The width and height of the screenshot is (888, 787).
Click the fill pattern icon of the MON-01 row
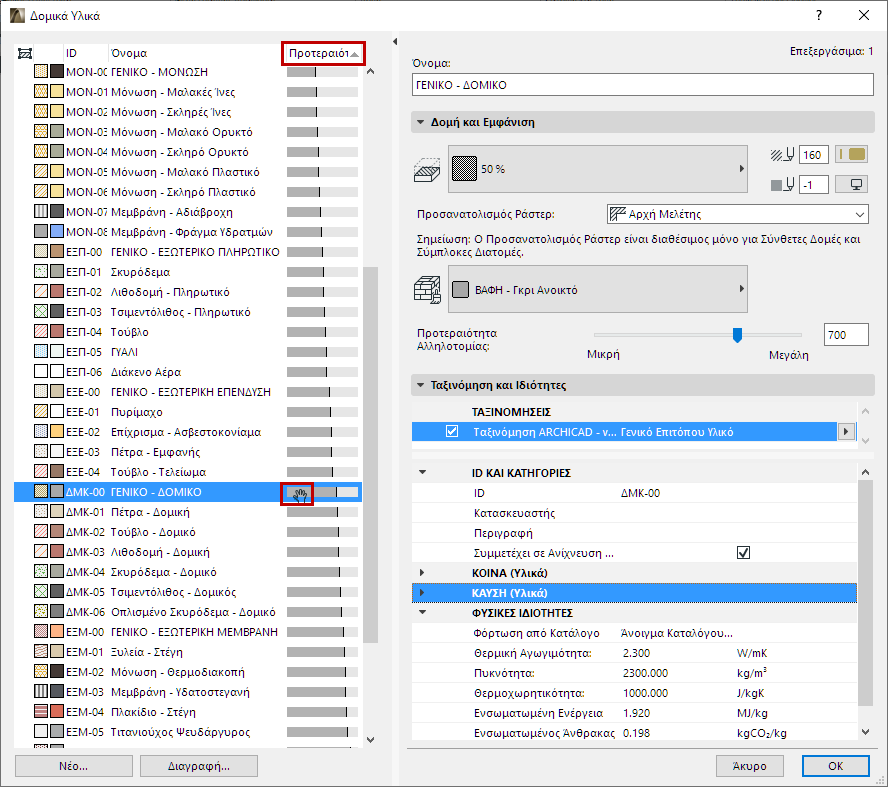point(41,92)
